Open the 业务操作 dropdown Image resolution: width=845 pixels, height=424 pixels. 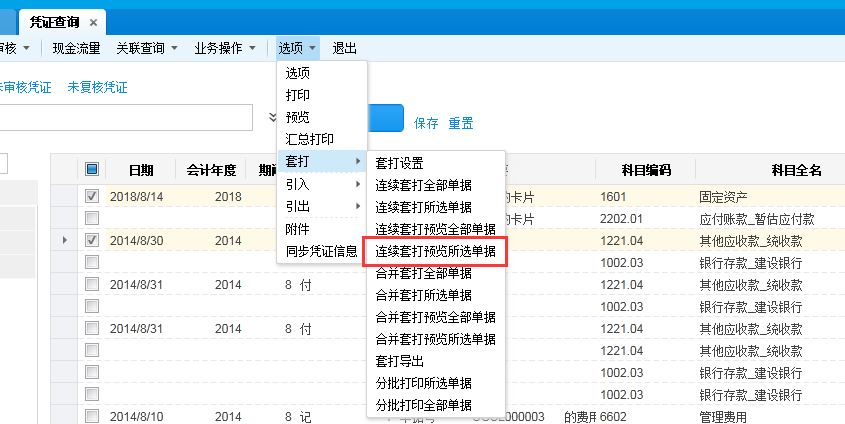224,47
